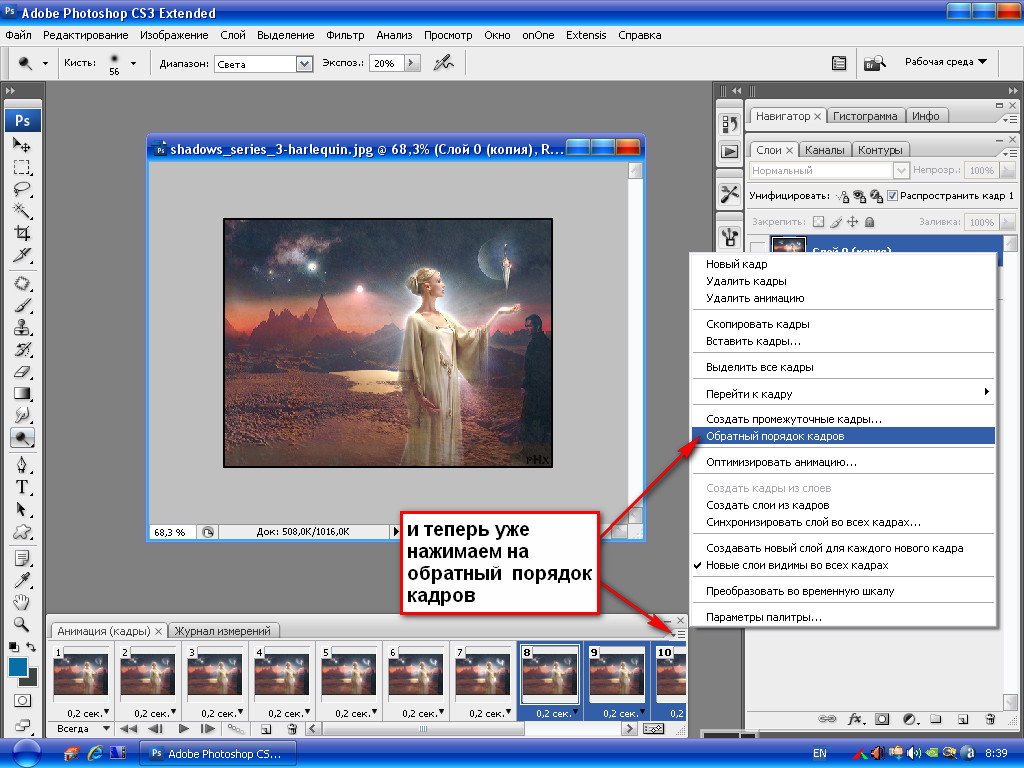Viewport: 1024px width, 768px height.
Task: Select the Gradient tool
Action: tap(22, 394)
